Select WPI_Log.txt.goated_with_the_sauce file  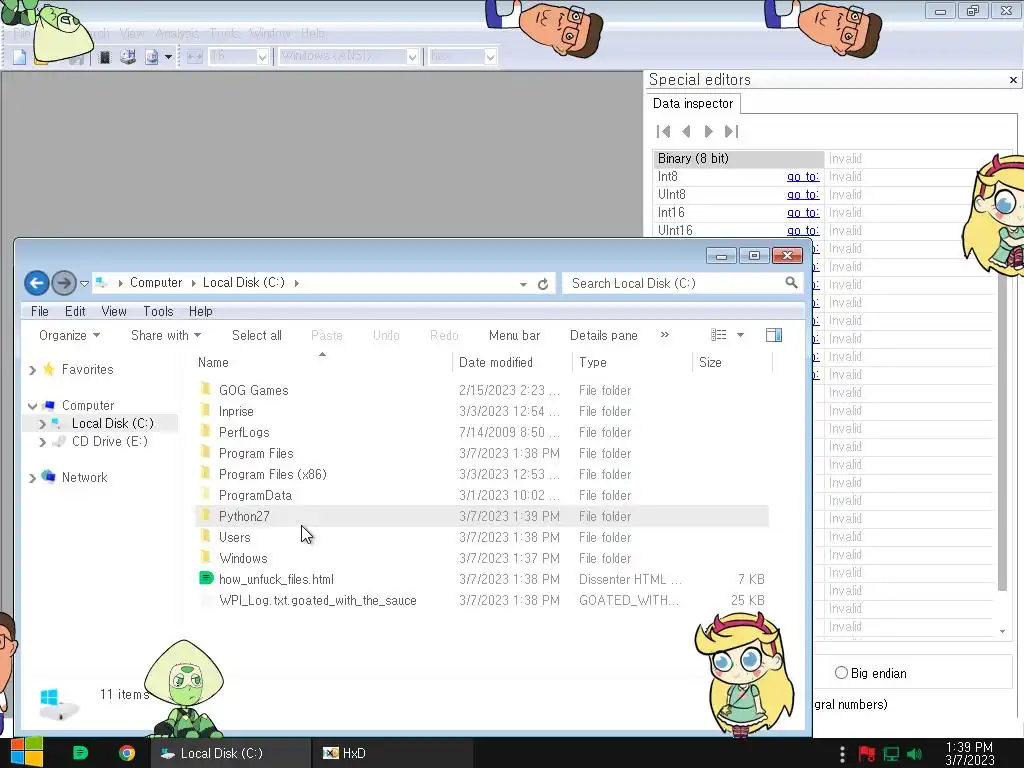317,600
